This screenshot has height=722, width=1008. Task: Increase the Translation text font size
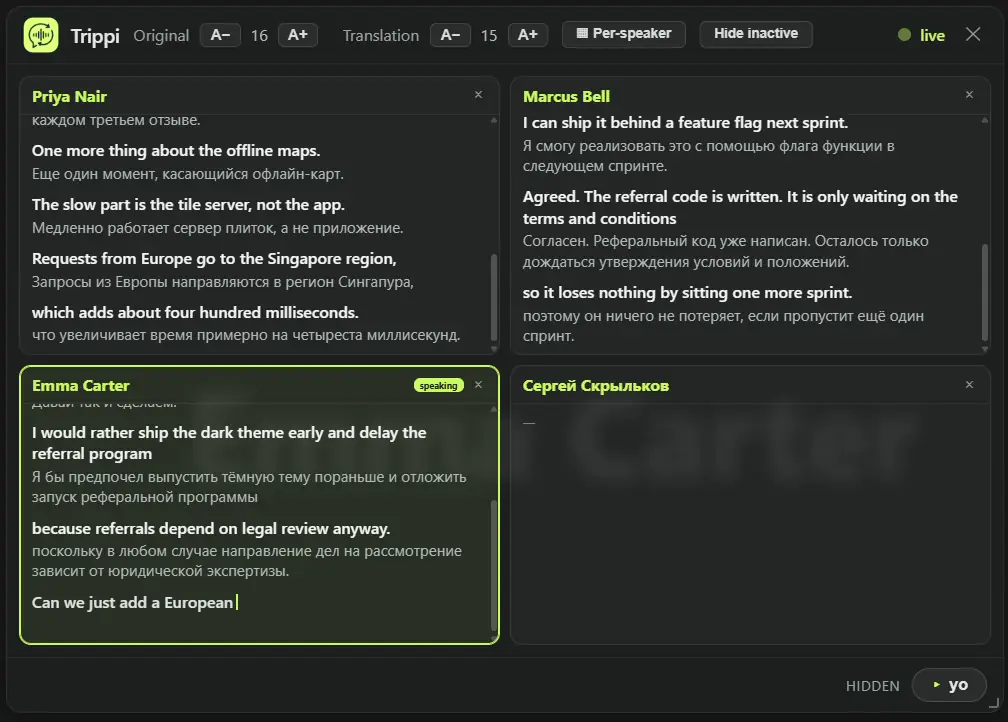tap(528, 35)
